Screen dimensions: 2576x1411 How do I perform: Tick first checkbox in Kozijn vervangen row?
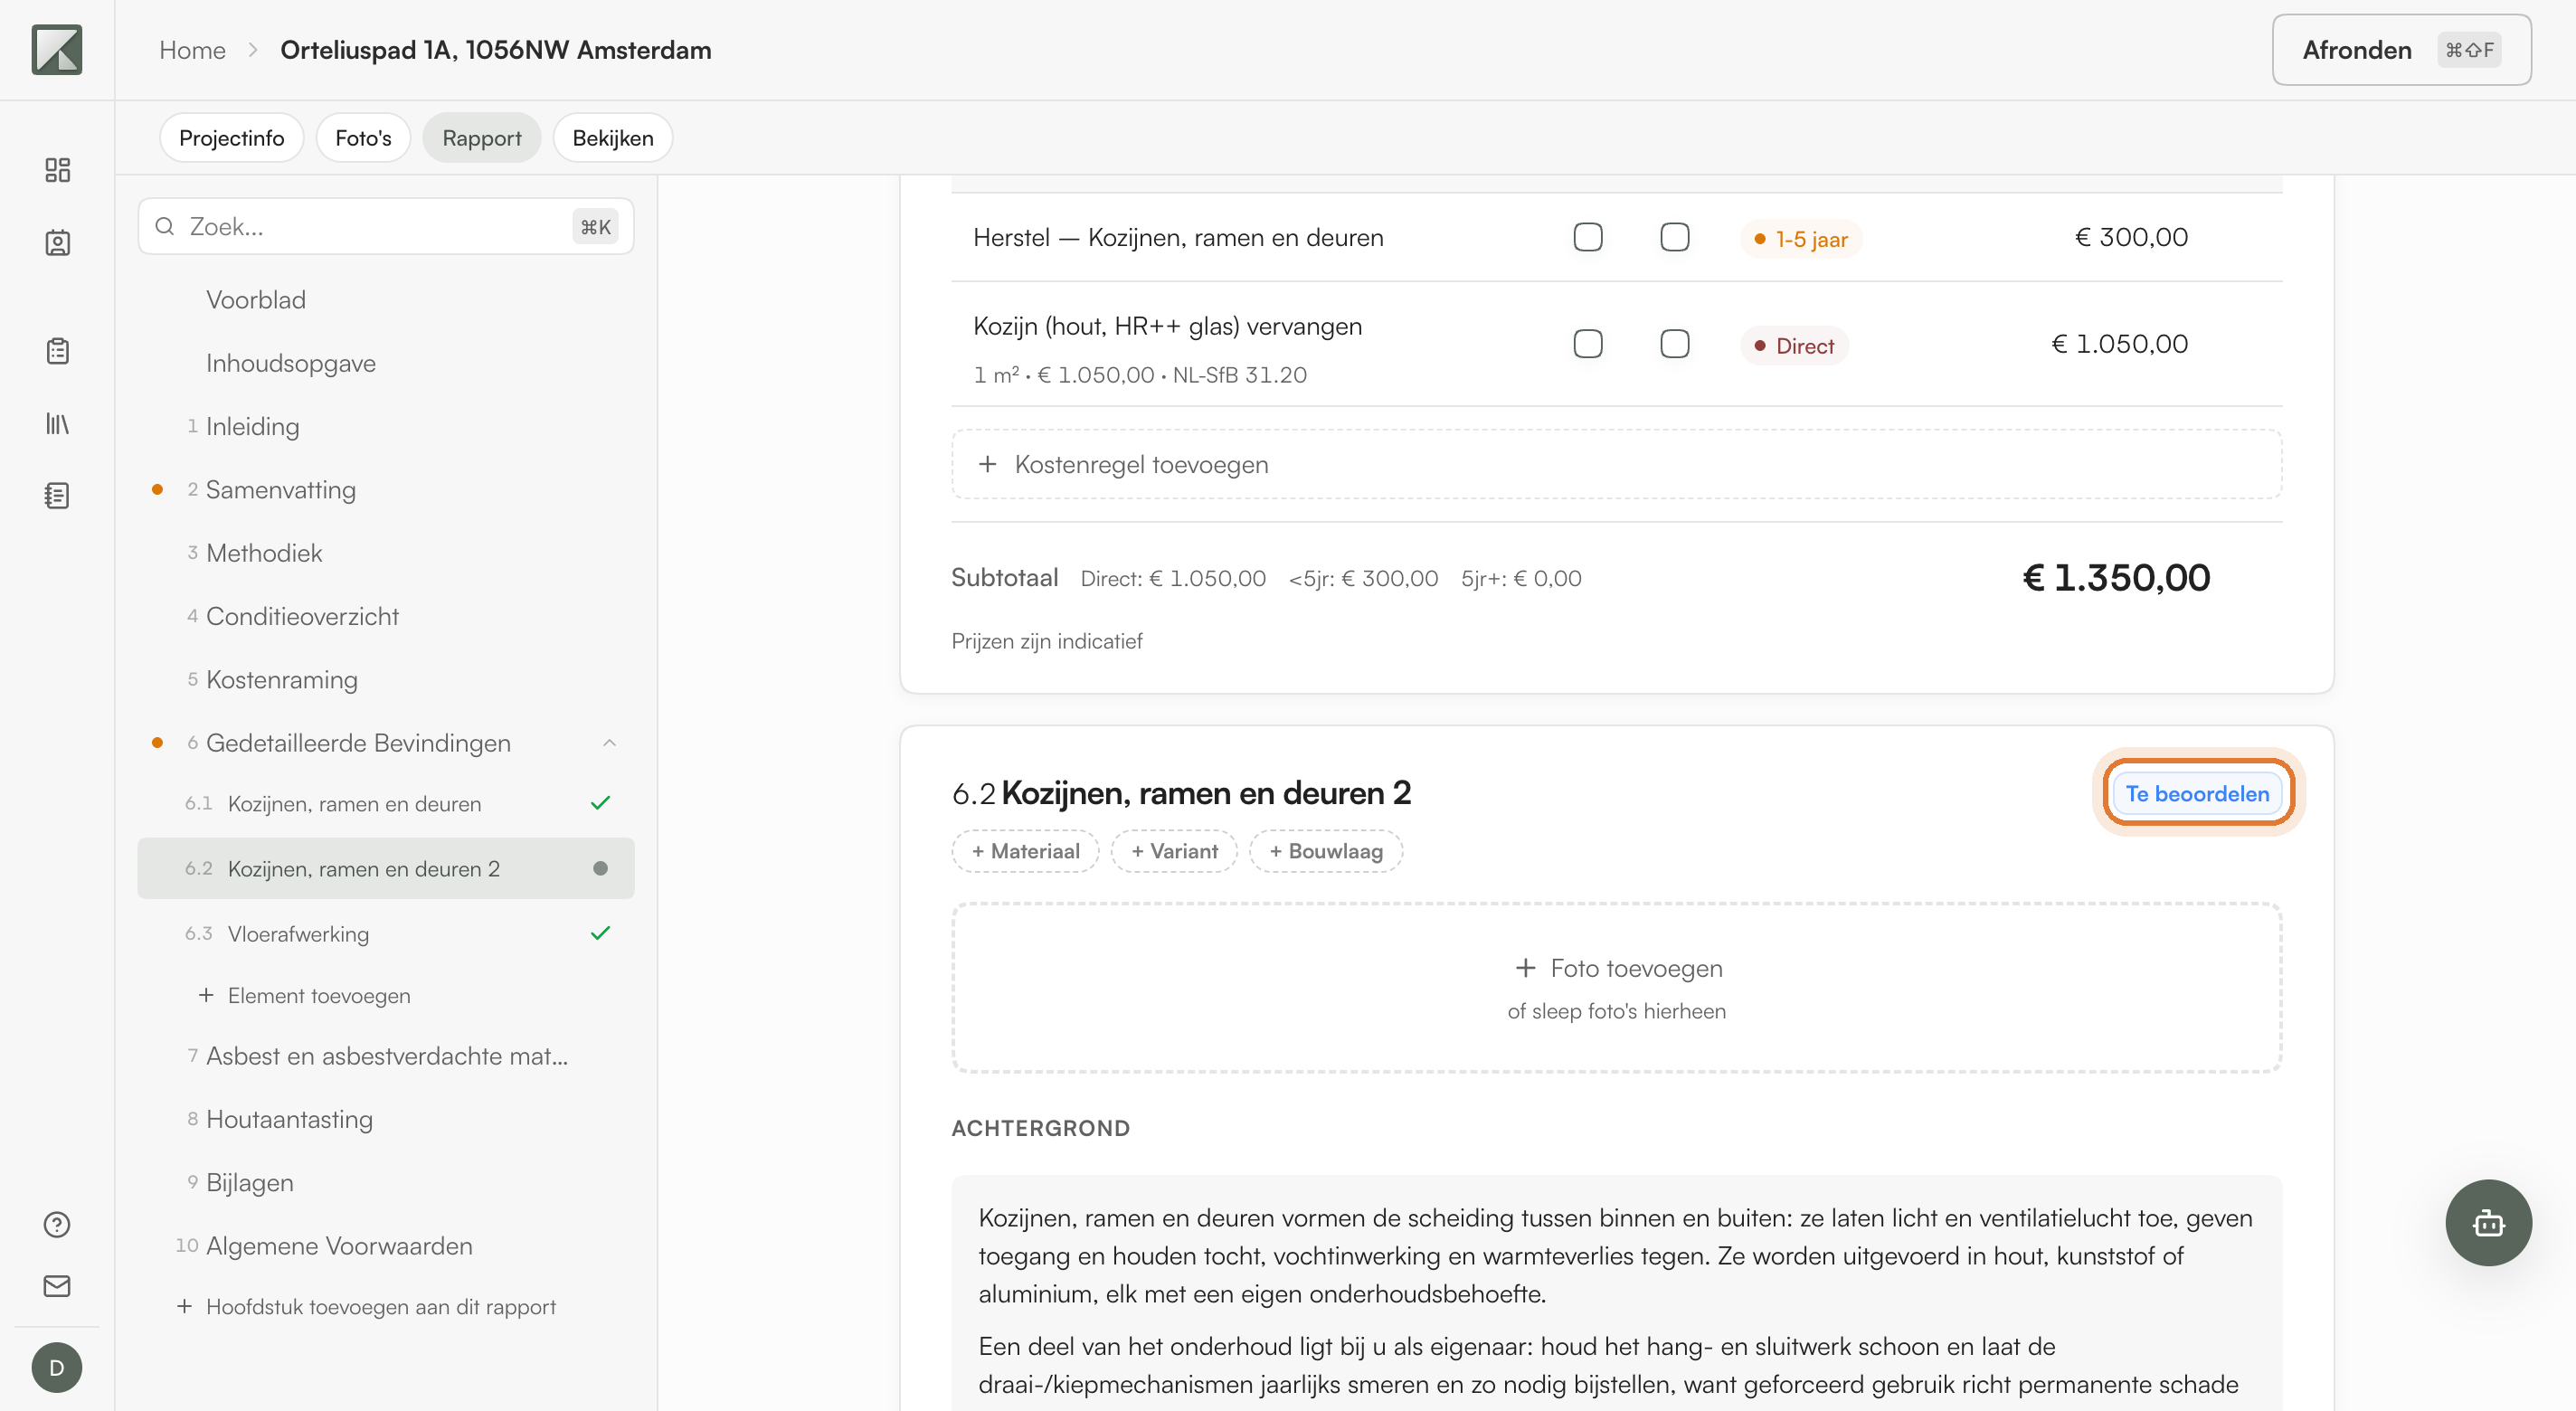click(x=1588, y=344)
